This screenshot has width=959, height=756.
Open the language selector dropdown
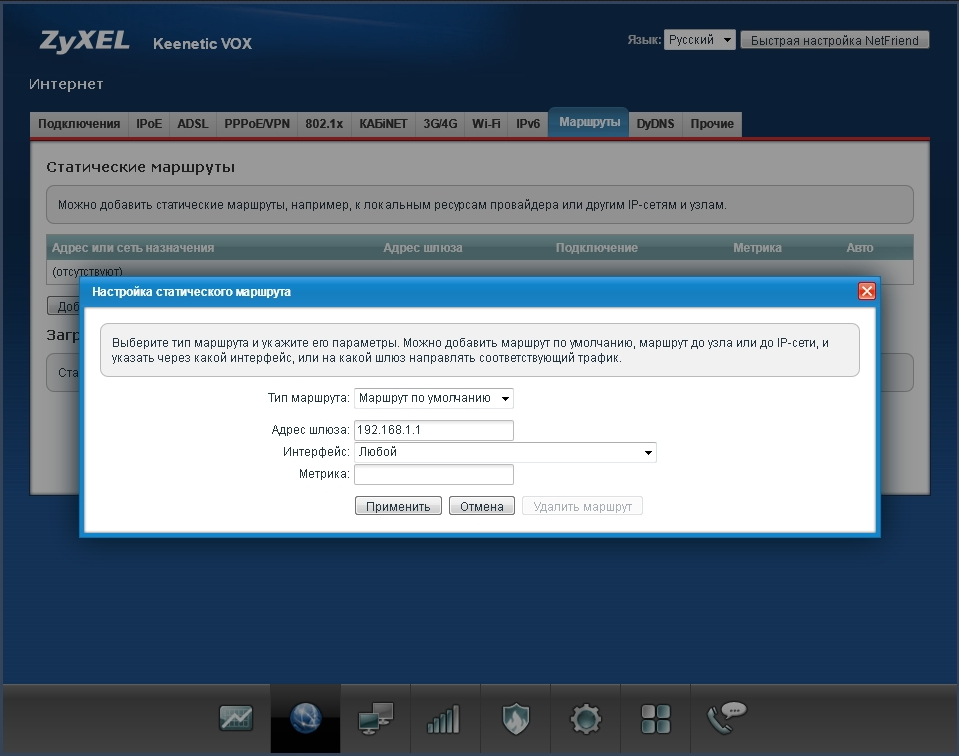(x=699, y=40)
